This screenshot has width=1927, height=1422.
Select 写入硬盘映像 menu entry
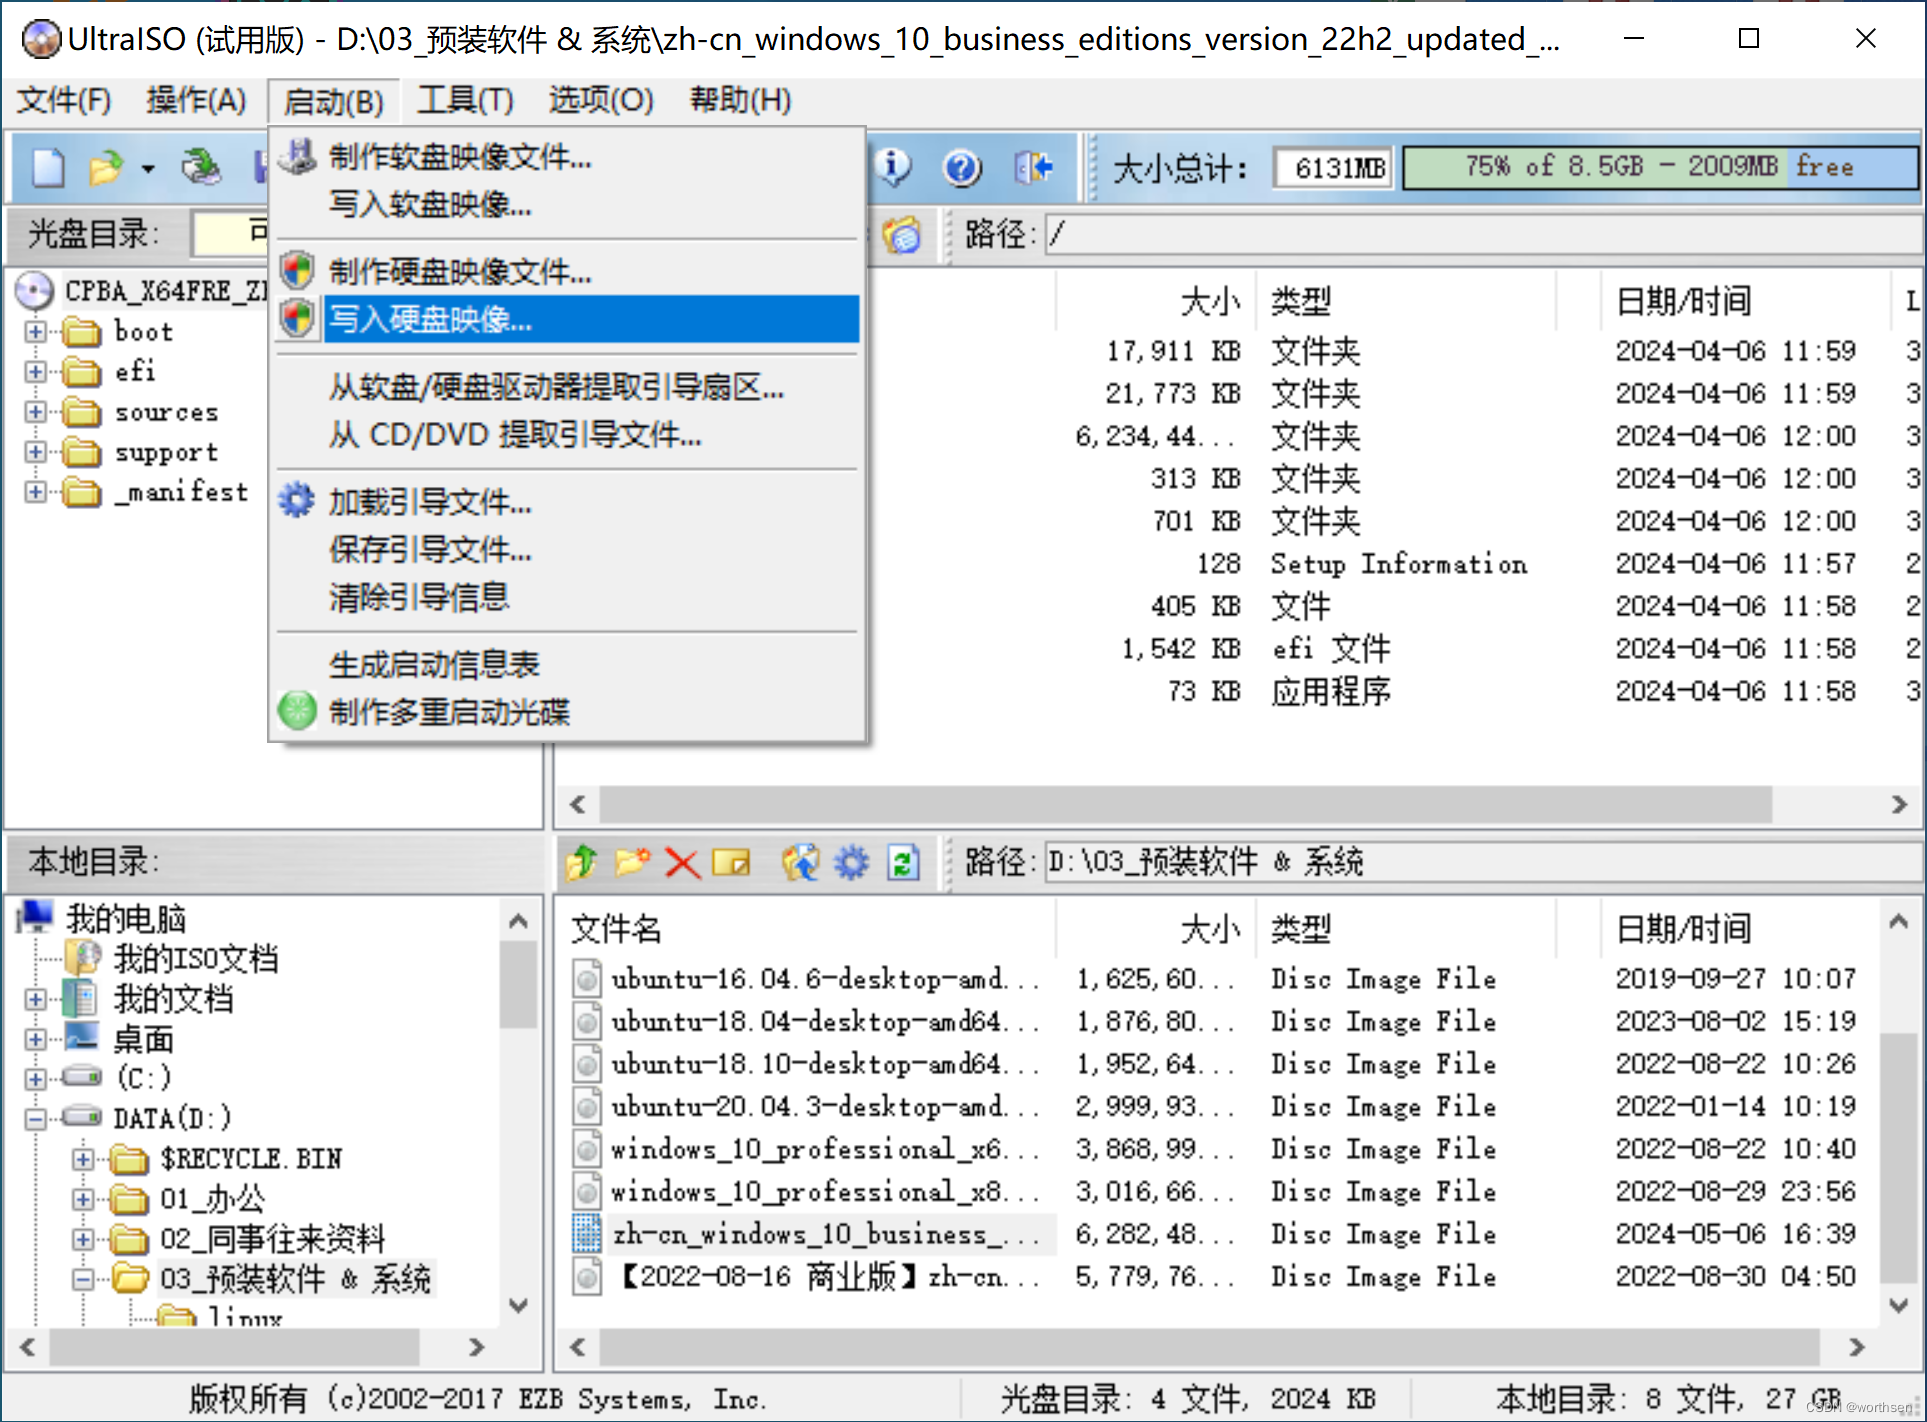tap(430, 319)
